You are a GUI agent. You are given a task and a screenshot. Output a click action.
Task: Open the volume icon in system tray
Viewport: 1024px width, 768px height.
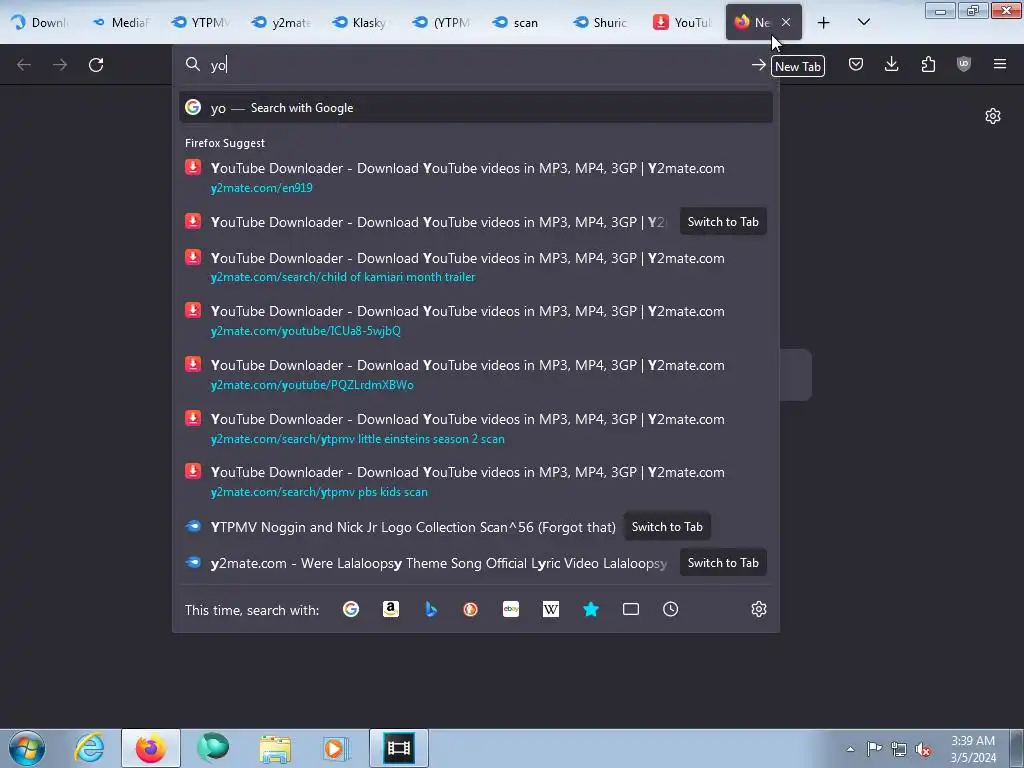point(923,749)
